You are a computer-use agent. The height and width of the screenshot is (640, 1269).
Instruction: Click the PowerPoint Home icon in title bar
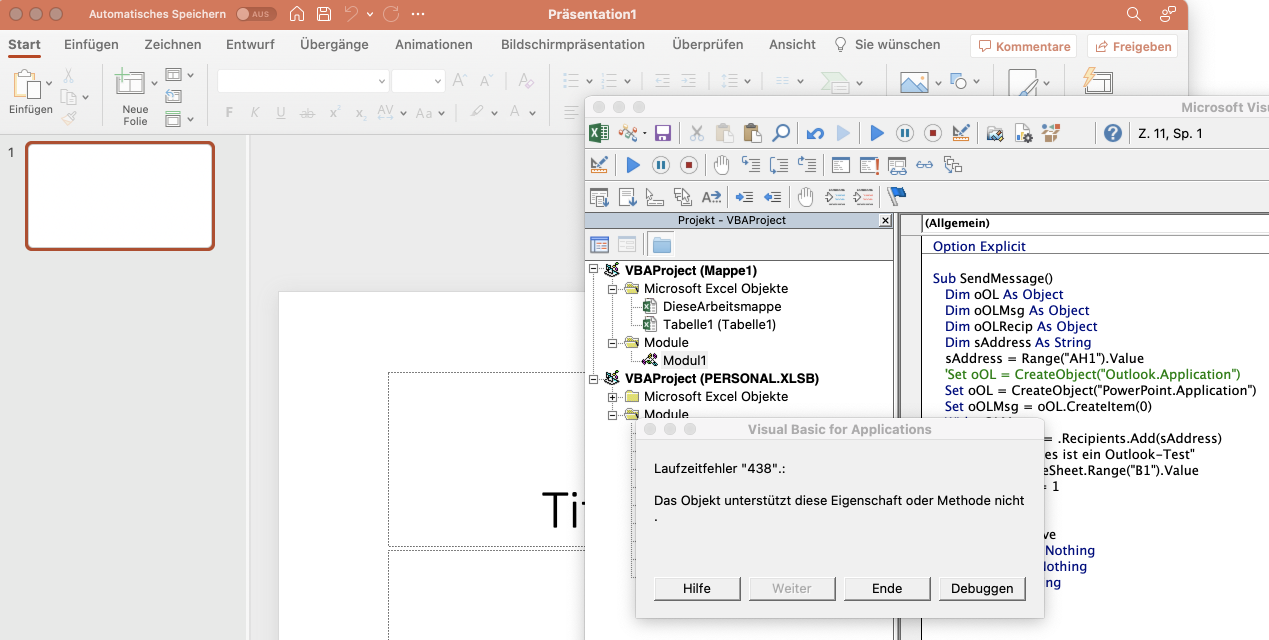click(x=297, y=14)
